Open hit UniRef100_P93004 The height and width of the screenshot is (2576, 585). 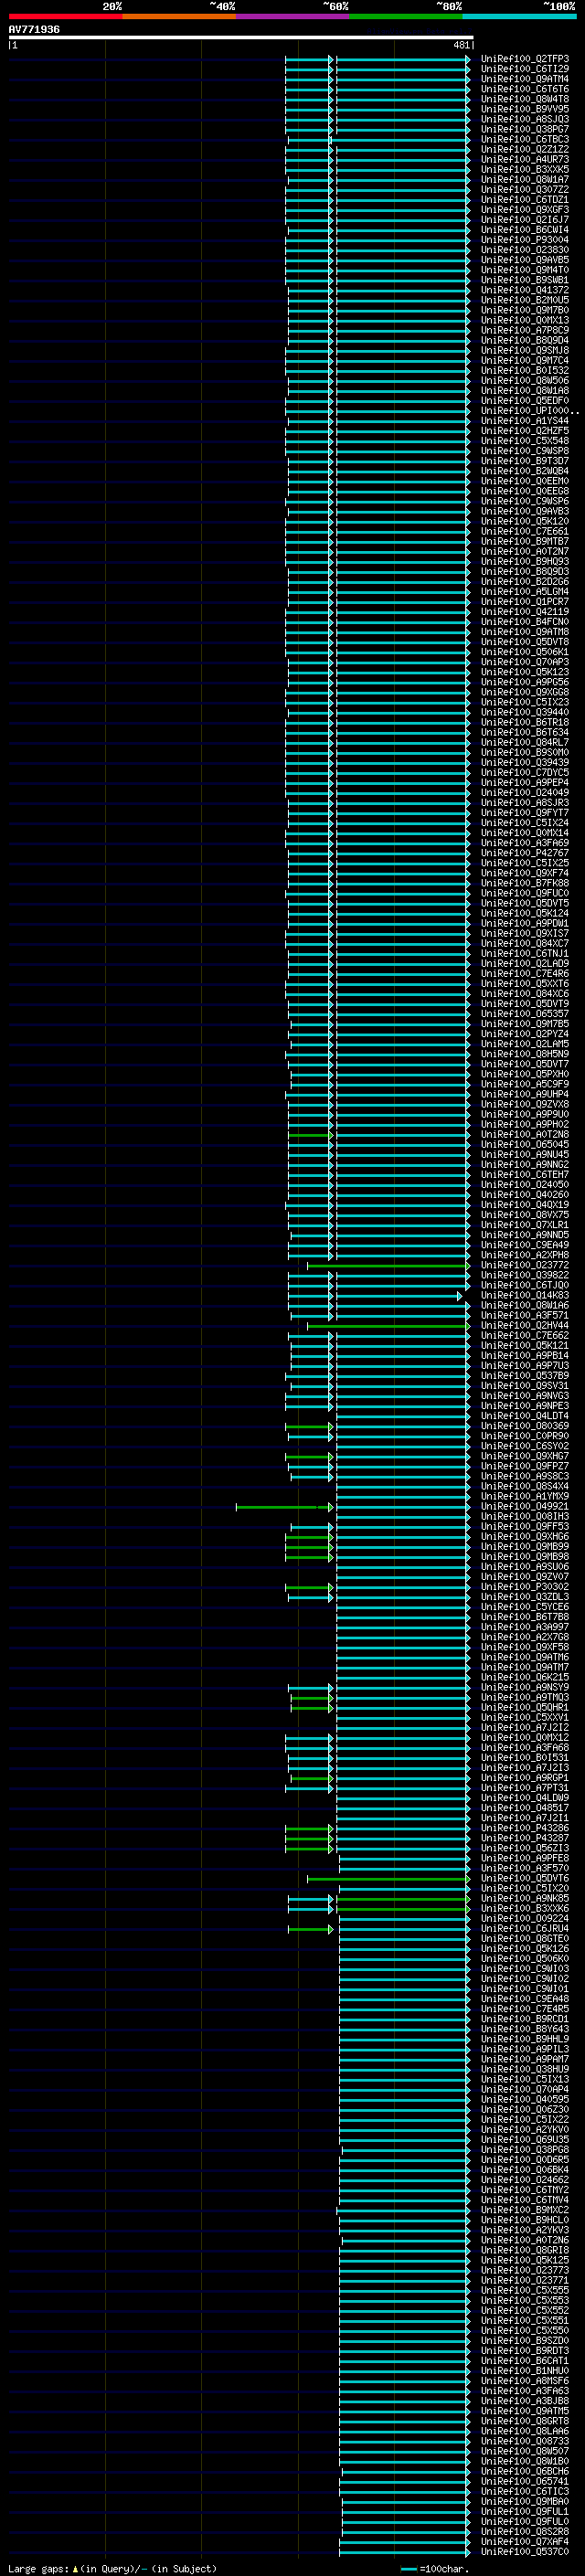524,240
